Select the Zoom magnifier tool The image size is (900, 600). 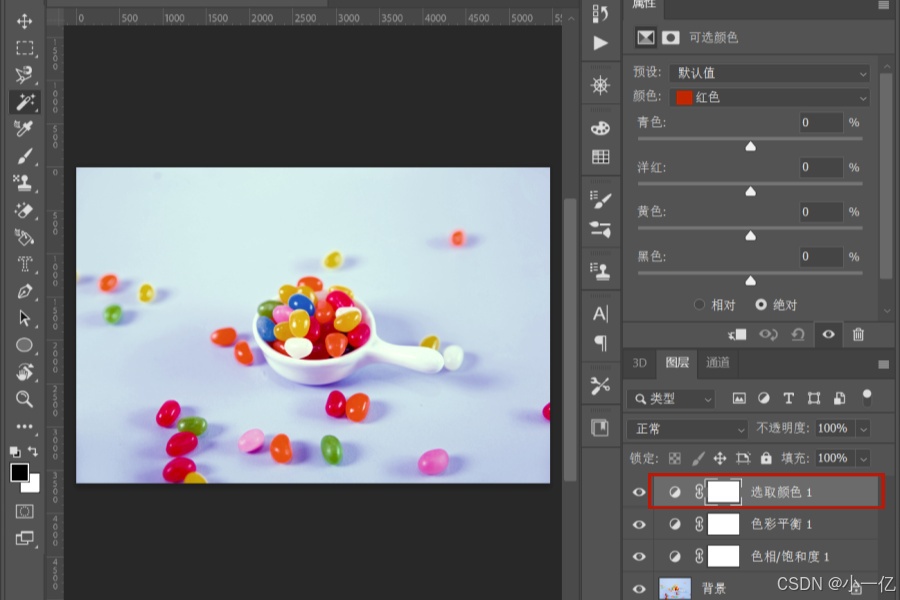point(24,398)
